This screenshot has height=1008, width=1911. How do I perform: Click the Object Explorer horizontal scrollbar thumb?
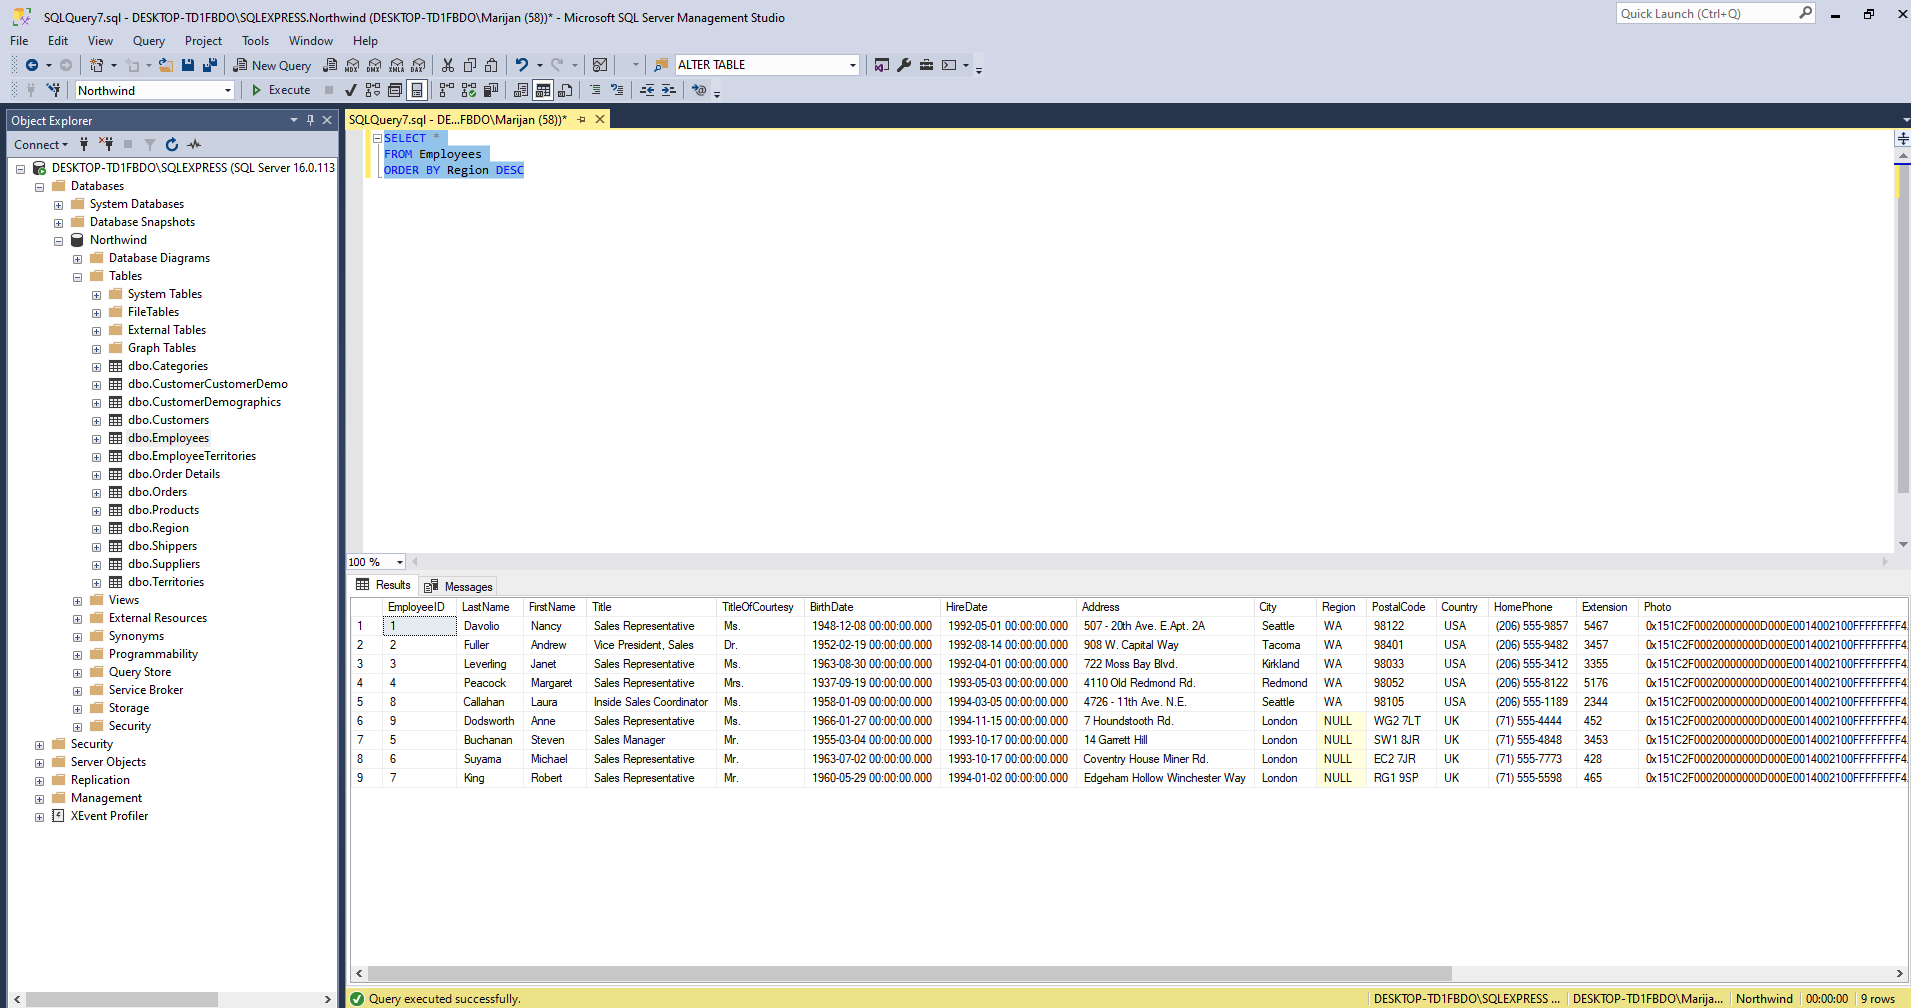[x=122, y=999]
